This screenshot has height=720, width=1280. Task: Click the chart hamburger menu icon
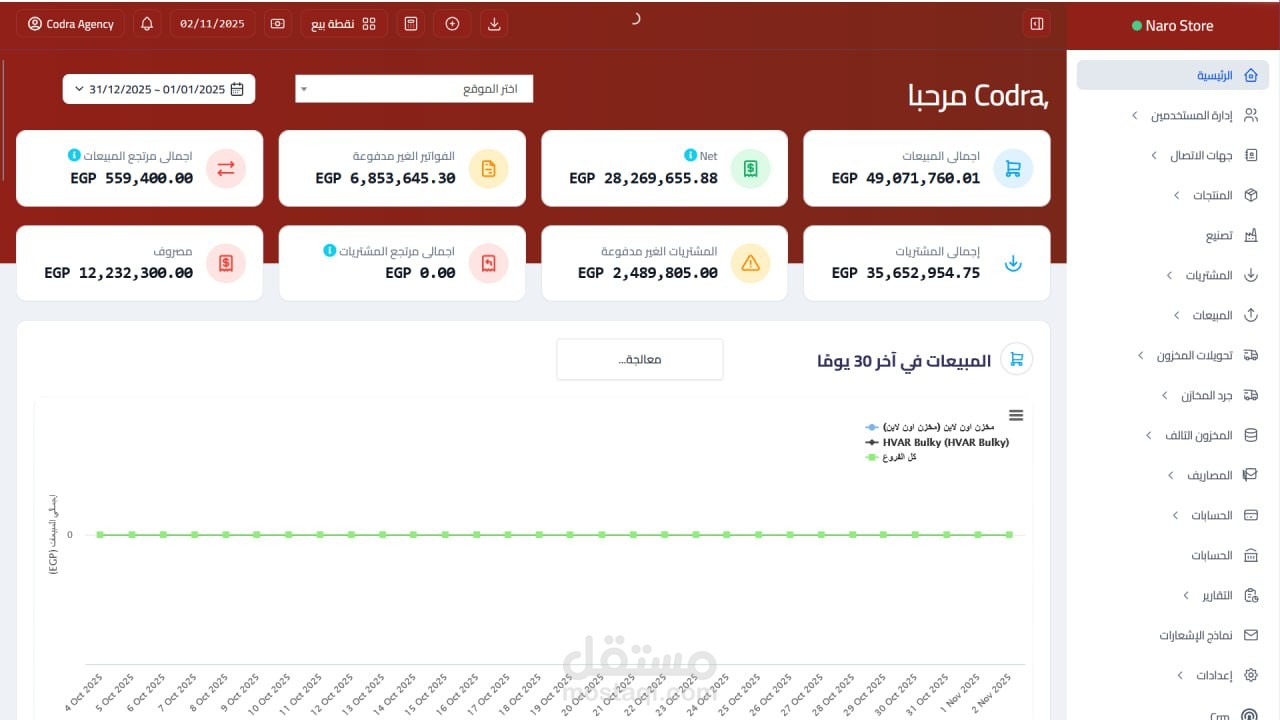(1016, 415)
